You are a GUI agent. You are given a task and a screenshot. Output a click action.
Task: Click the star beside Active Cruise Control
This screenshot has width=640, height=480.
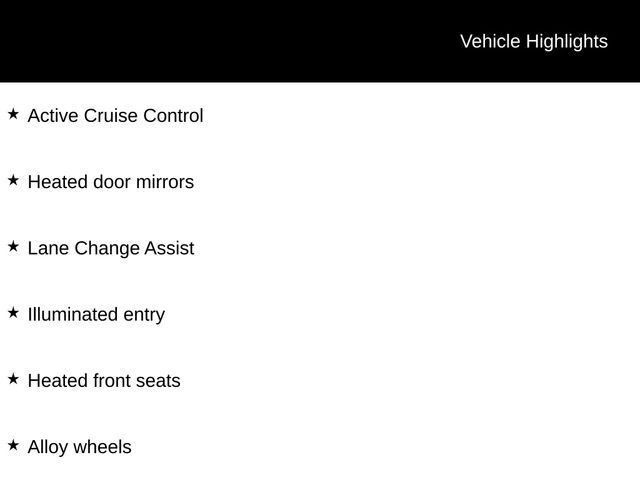point(13,114)
